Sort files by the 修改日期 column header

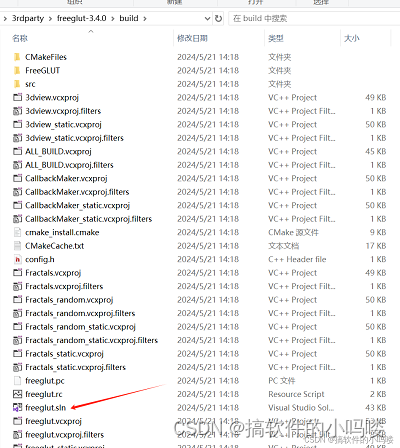coord(192,38)
